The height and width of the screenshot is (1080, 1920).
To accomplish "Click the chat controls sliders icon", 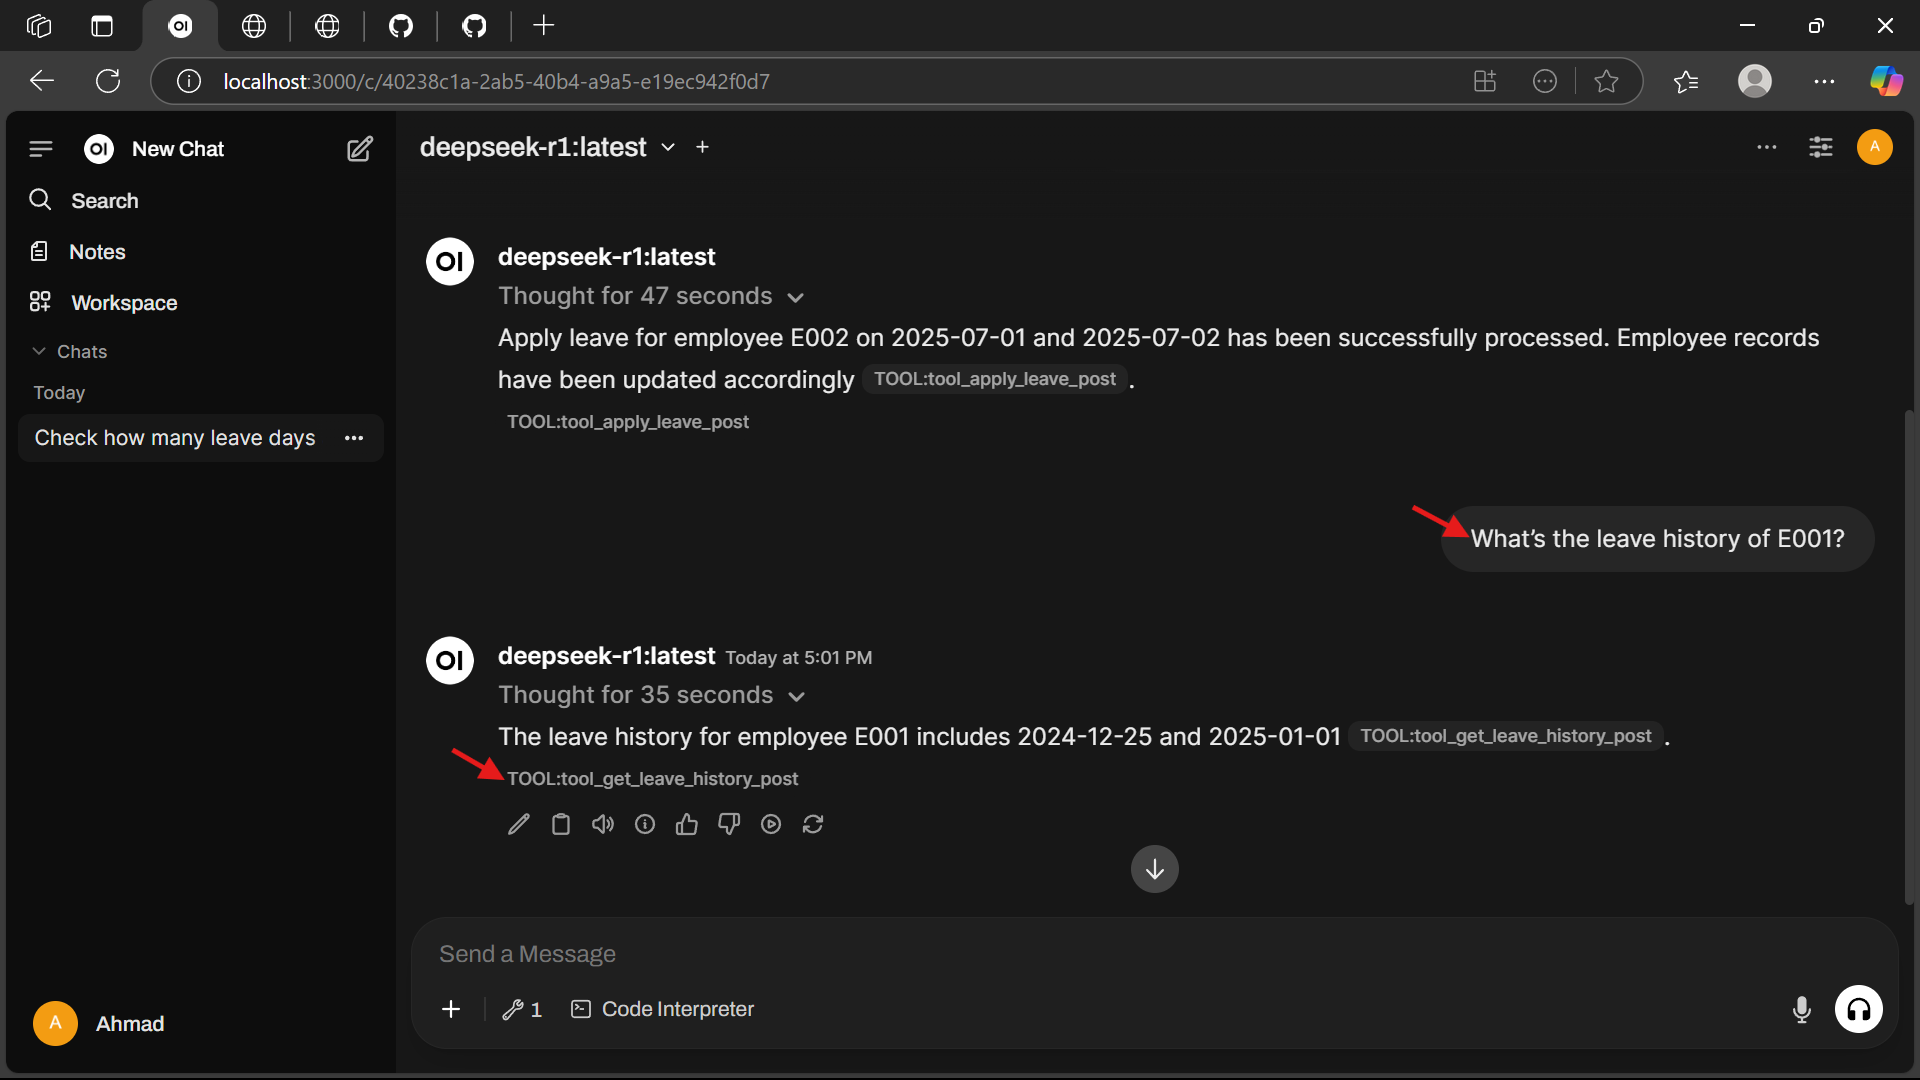I will tap(1821, 147).
